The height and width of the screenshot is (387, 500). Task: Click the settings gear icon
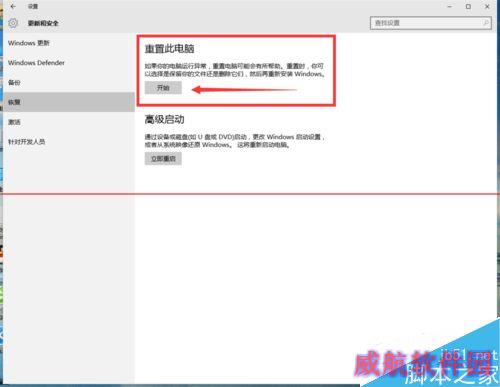pyautogui.click(x=13, y=23)
